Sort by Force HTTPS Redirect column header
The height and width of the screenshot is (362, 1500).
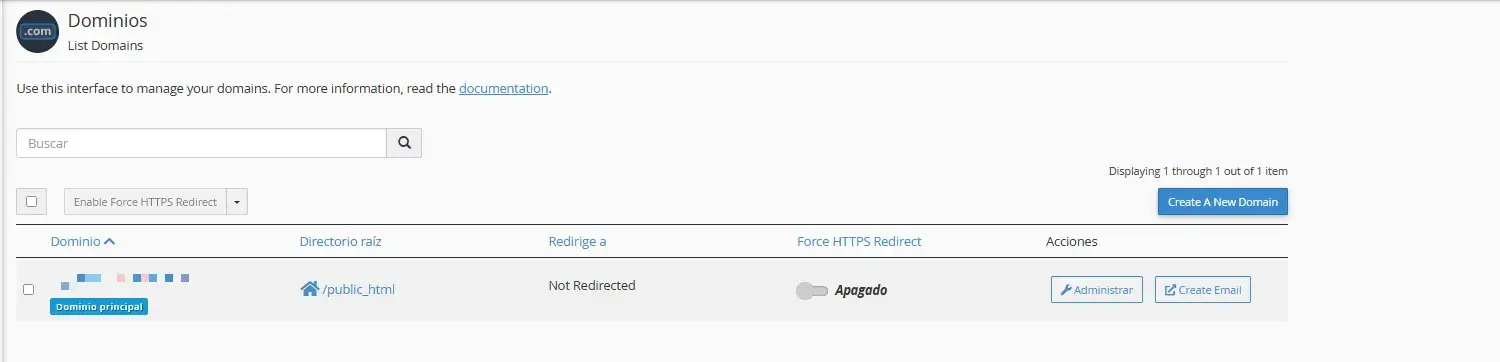pyautogui.click(x=859, y=241)
